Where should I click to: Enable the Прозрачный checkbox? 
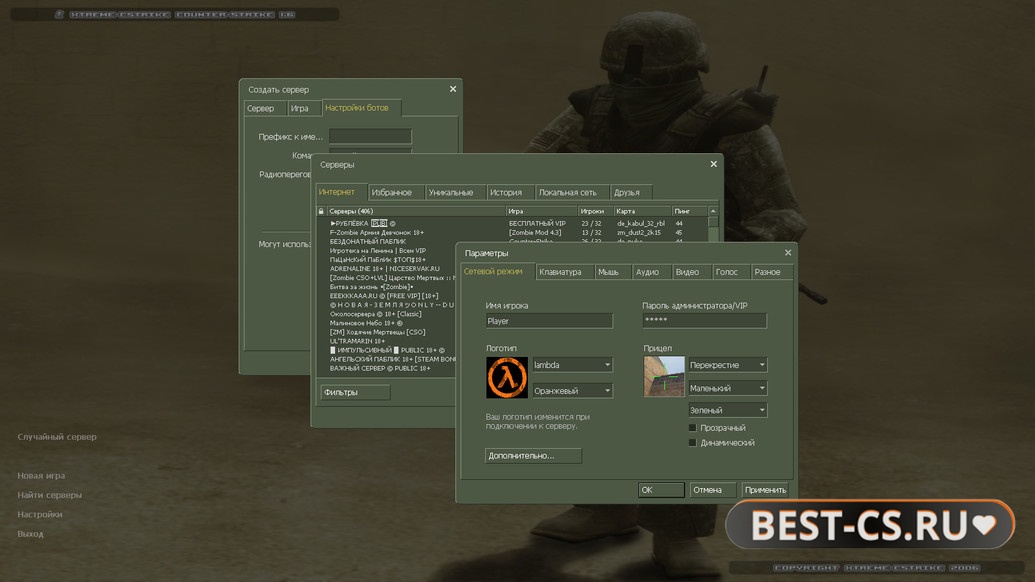(x=692, y=428)
